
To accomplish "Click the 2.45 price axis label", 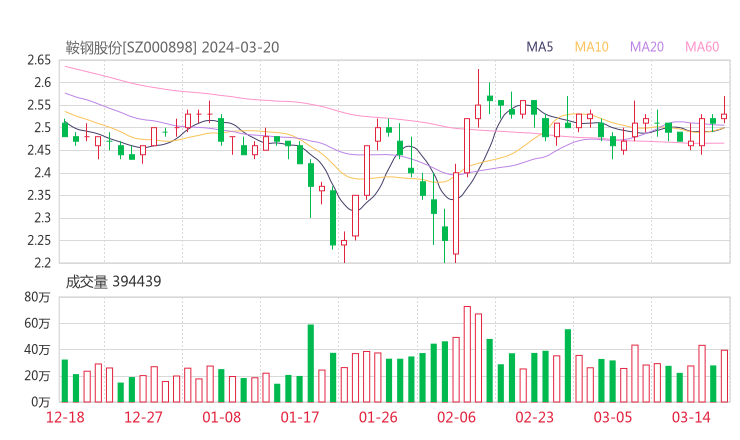I will coord(39,150).
